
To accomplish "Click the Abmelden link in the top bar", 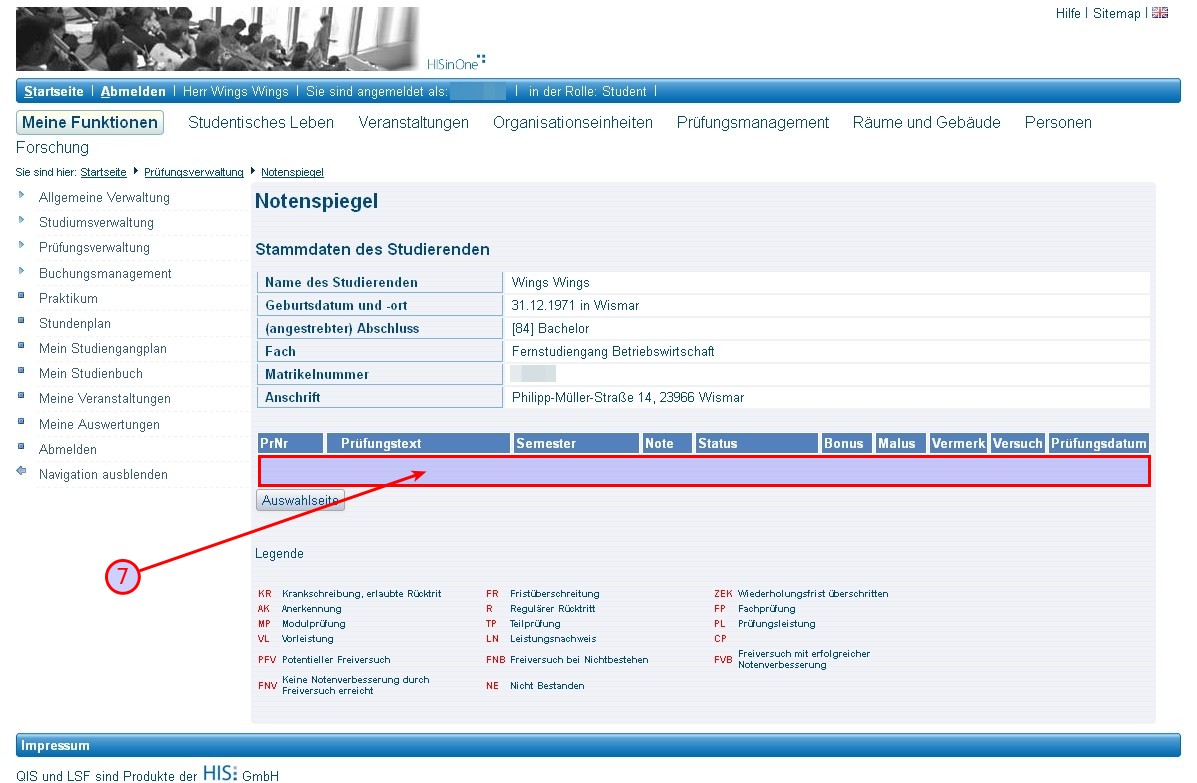I will click(x=133, y=91).
